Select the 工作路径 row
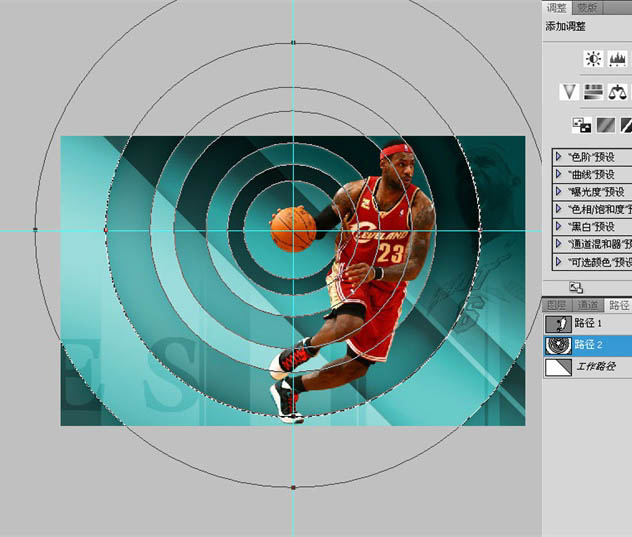 click(x=588, y=367)
